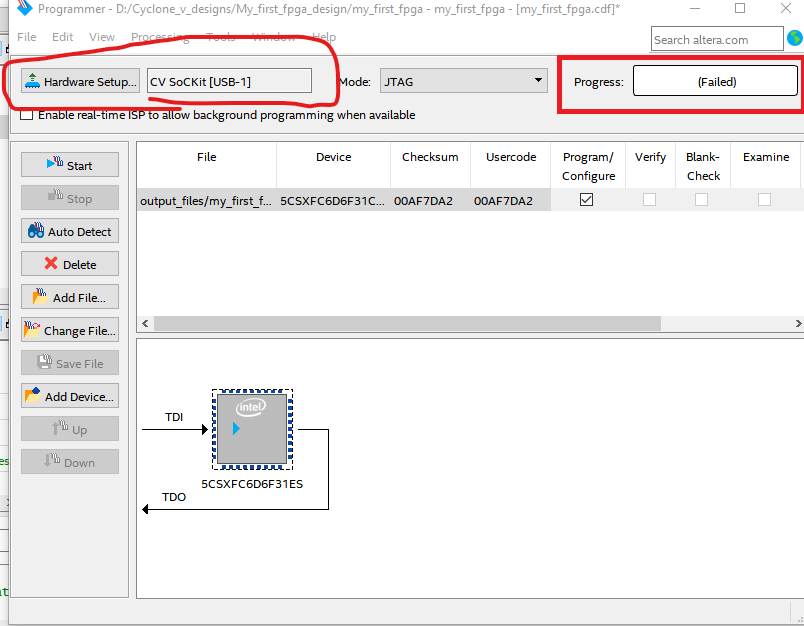Select the Intel 5CSXFC6D6F31ES chip in the chain
The image size is (804, 626).
click(252, 429)
